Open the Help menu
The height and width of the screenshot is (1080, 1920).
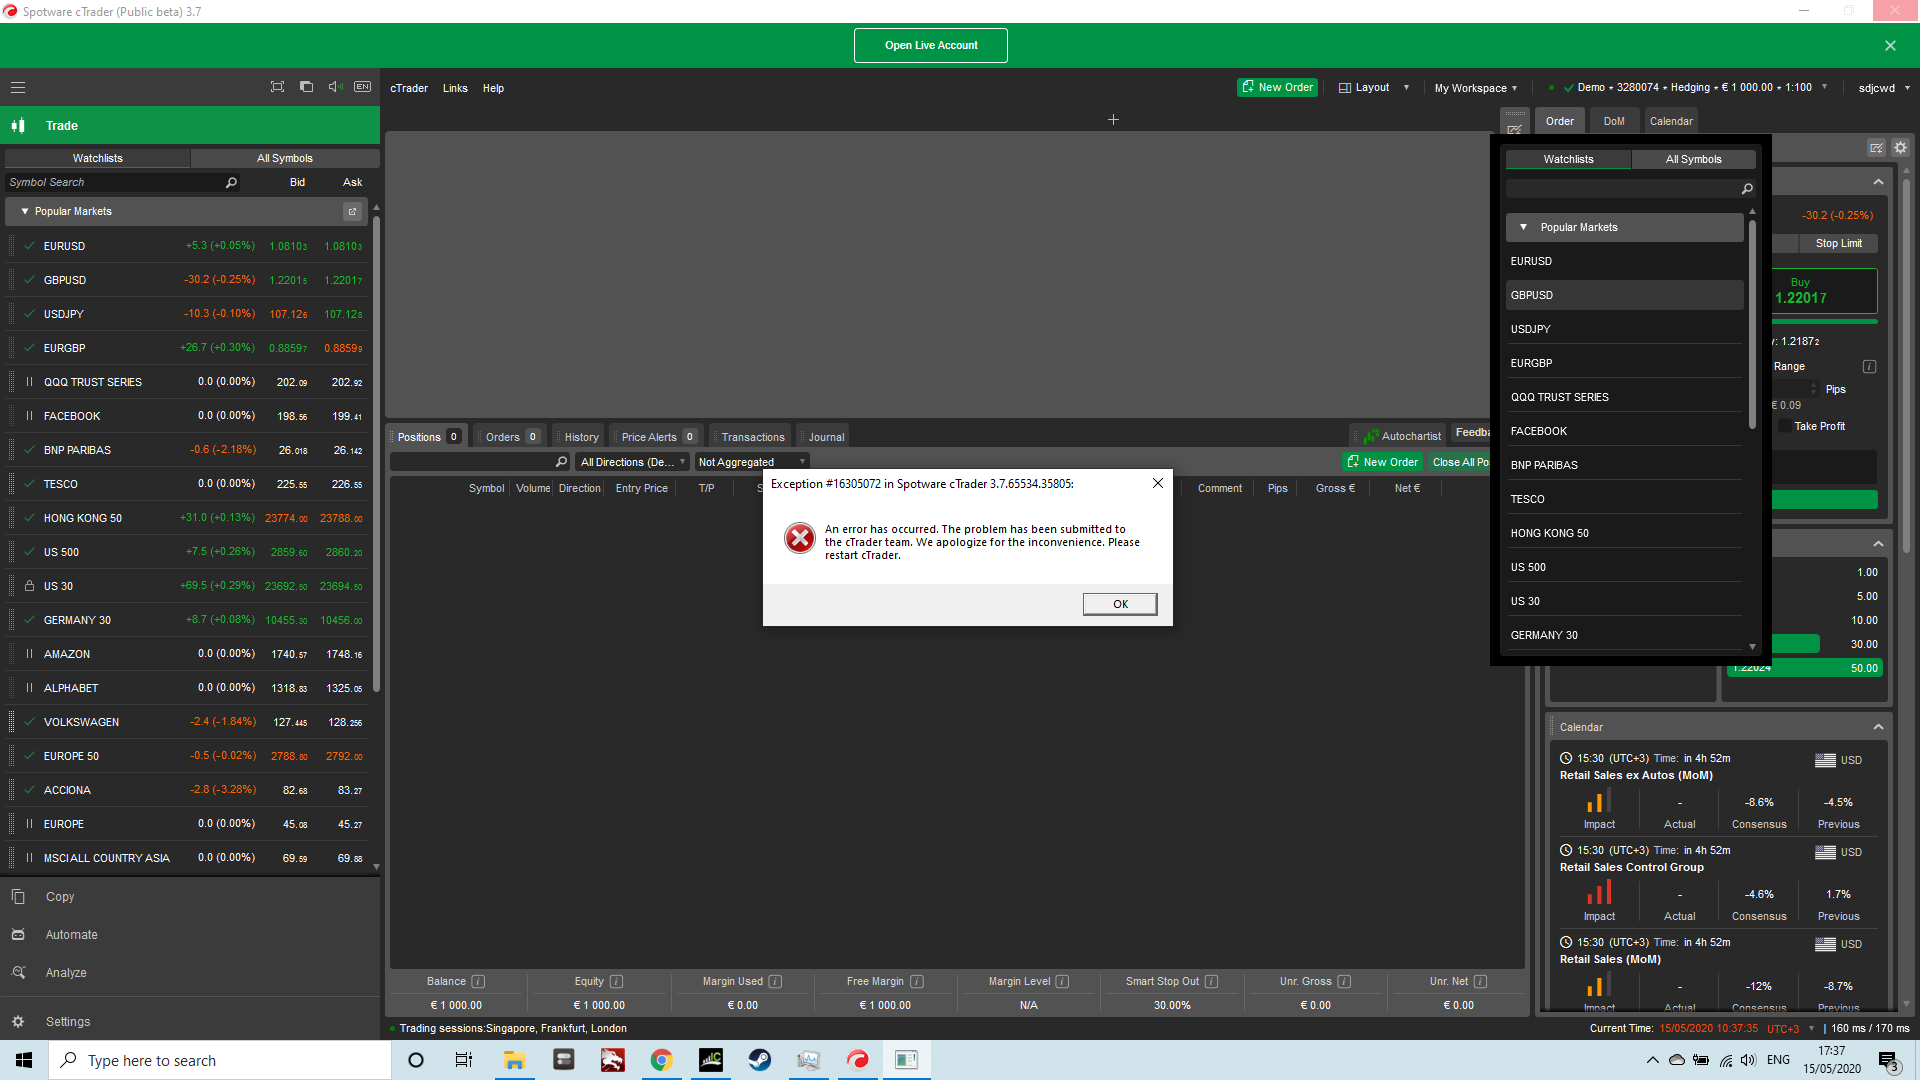pyautogui.click(x=493, y=88)
